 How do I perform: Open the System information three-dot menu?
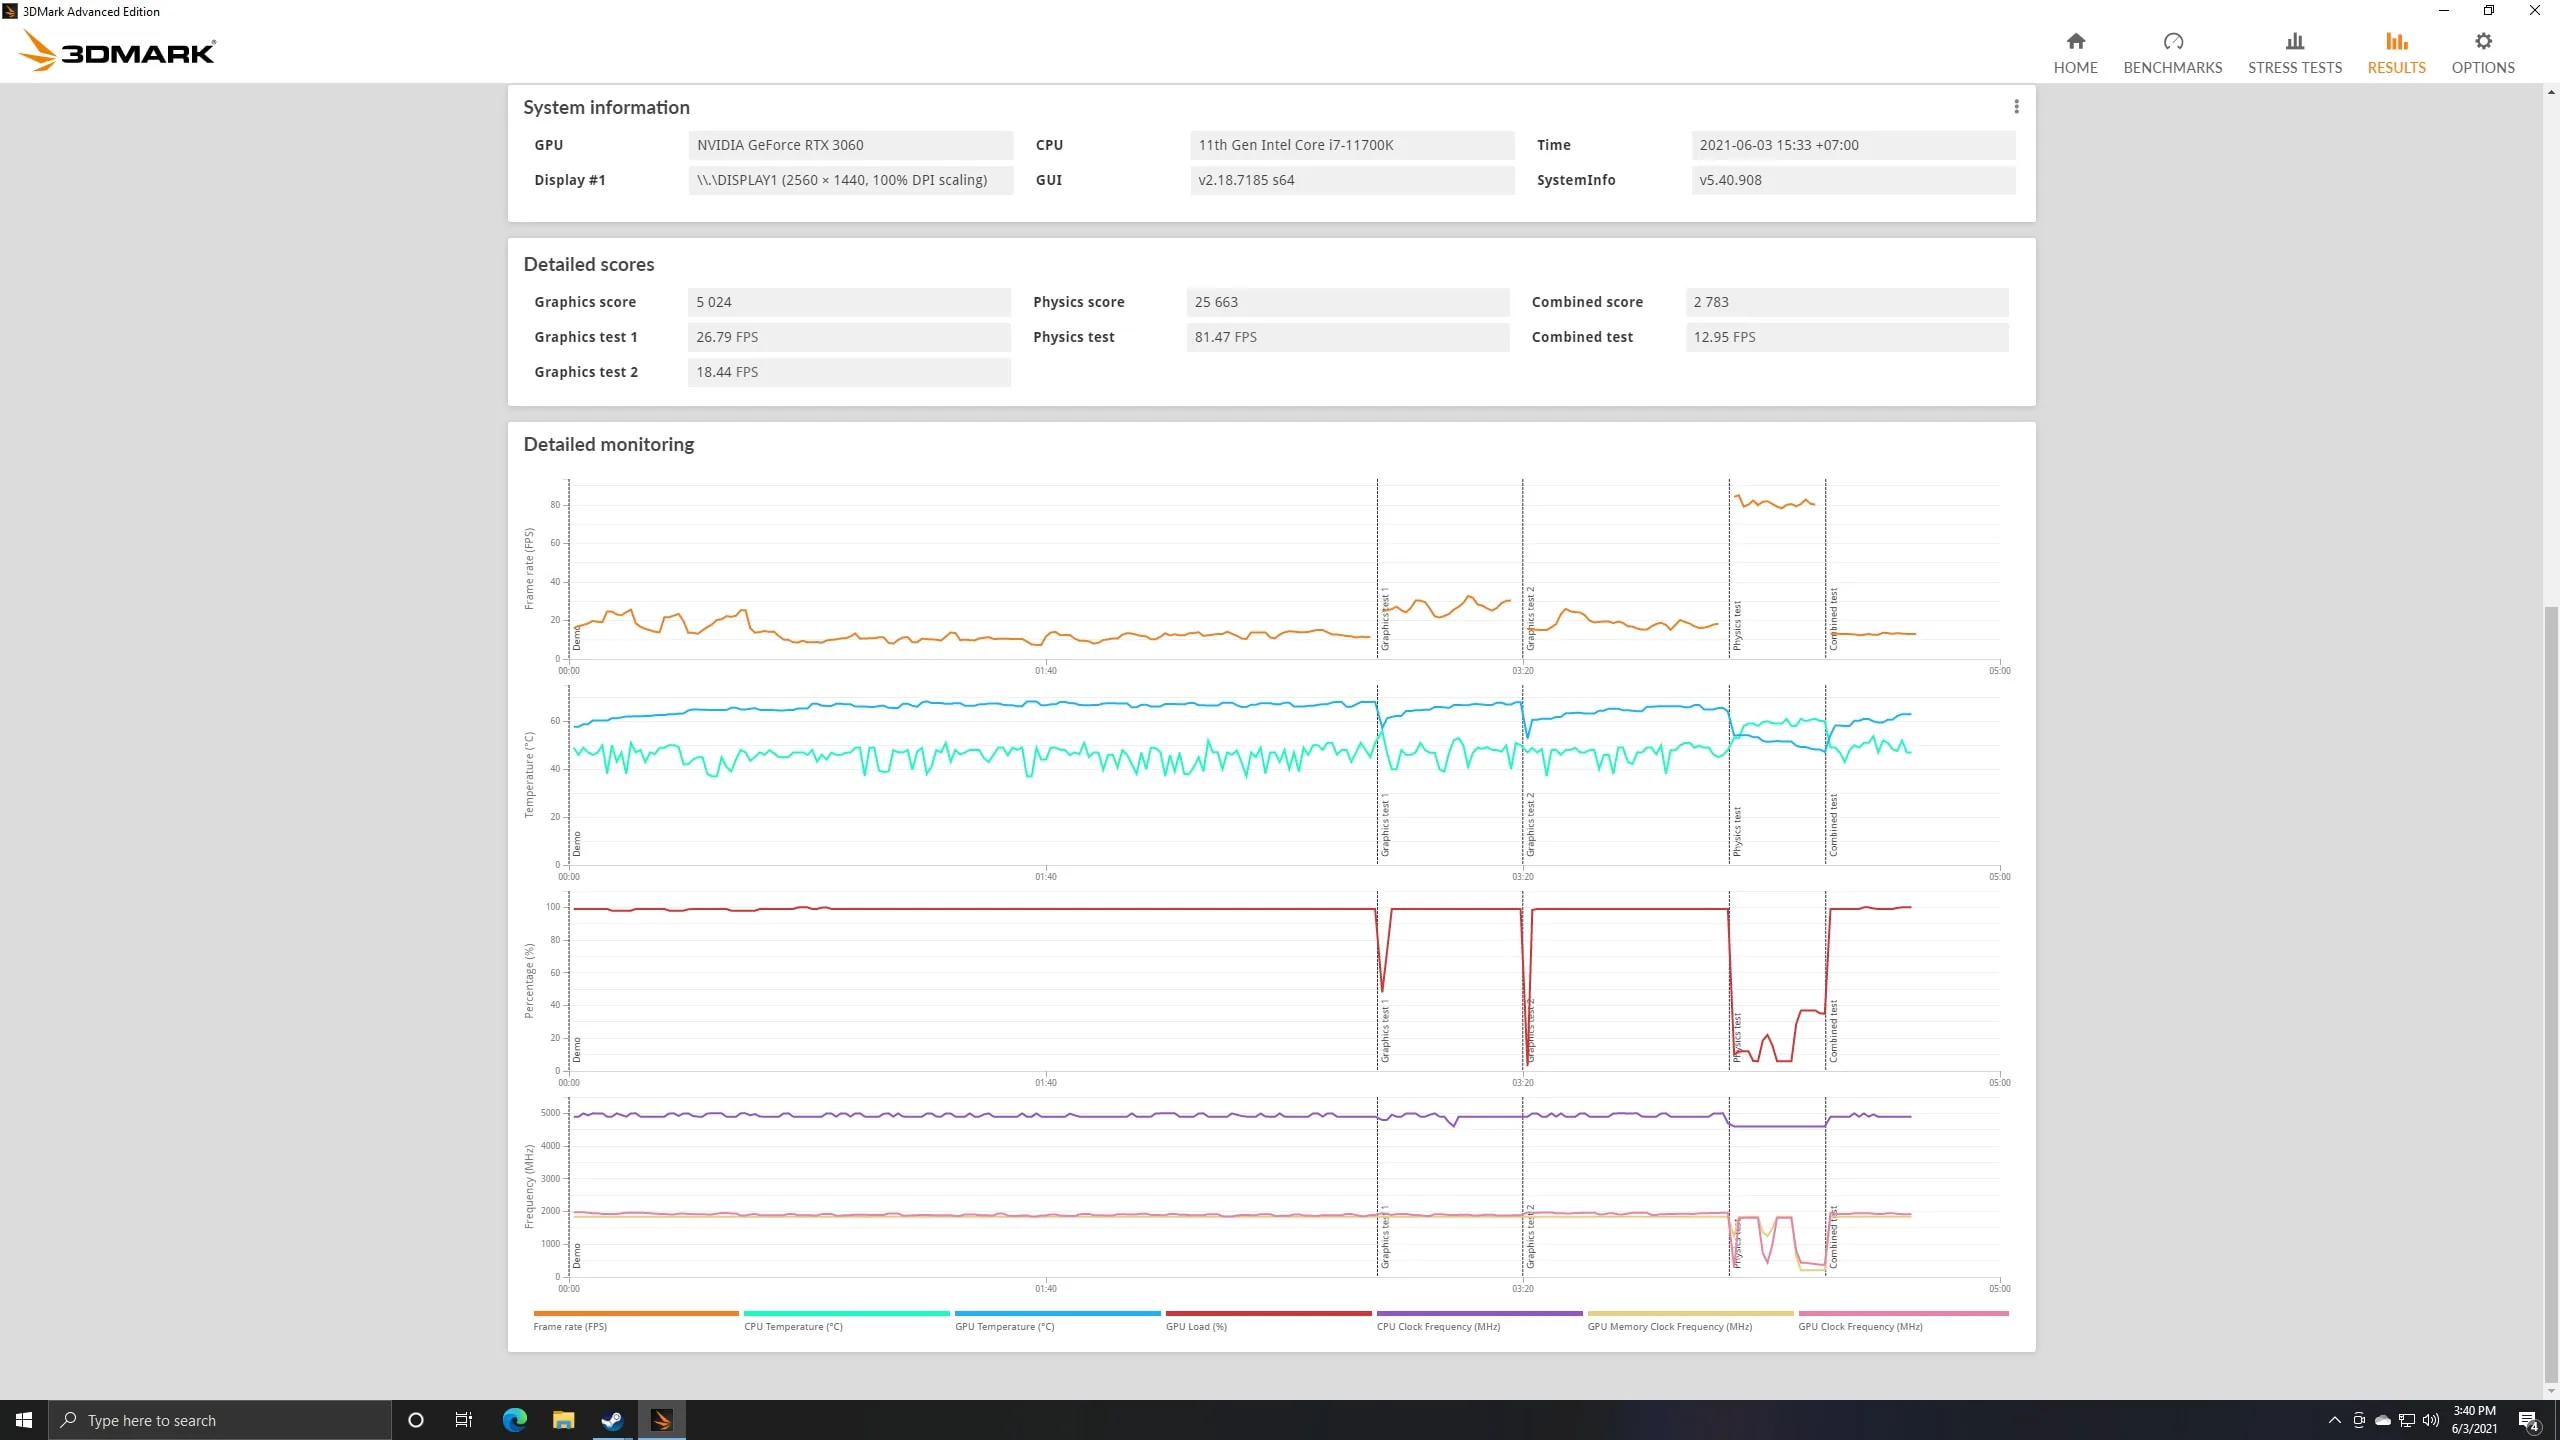pos(2016,107)
